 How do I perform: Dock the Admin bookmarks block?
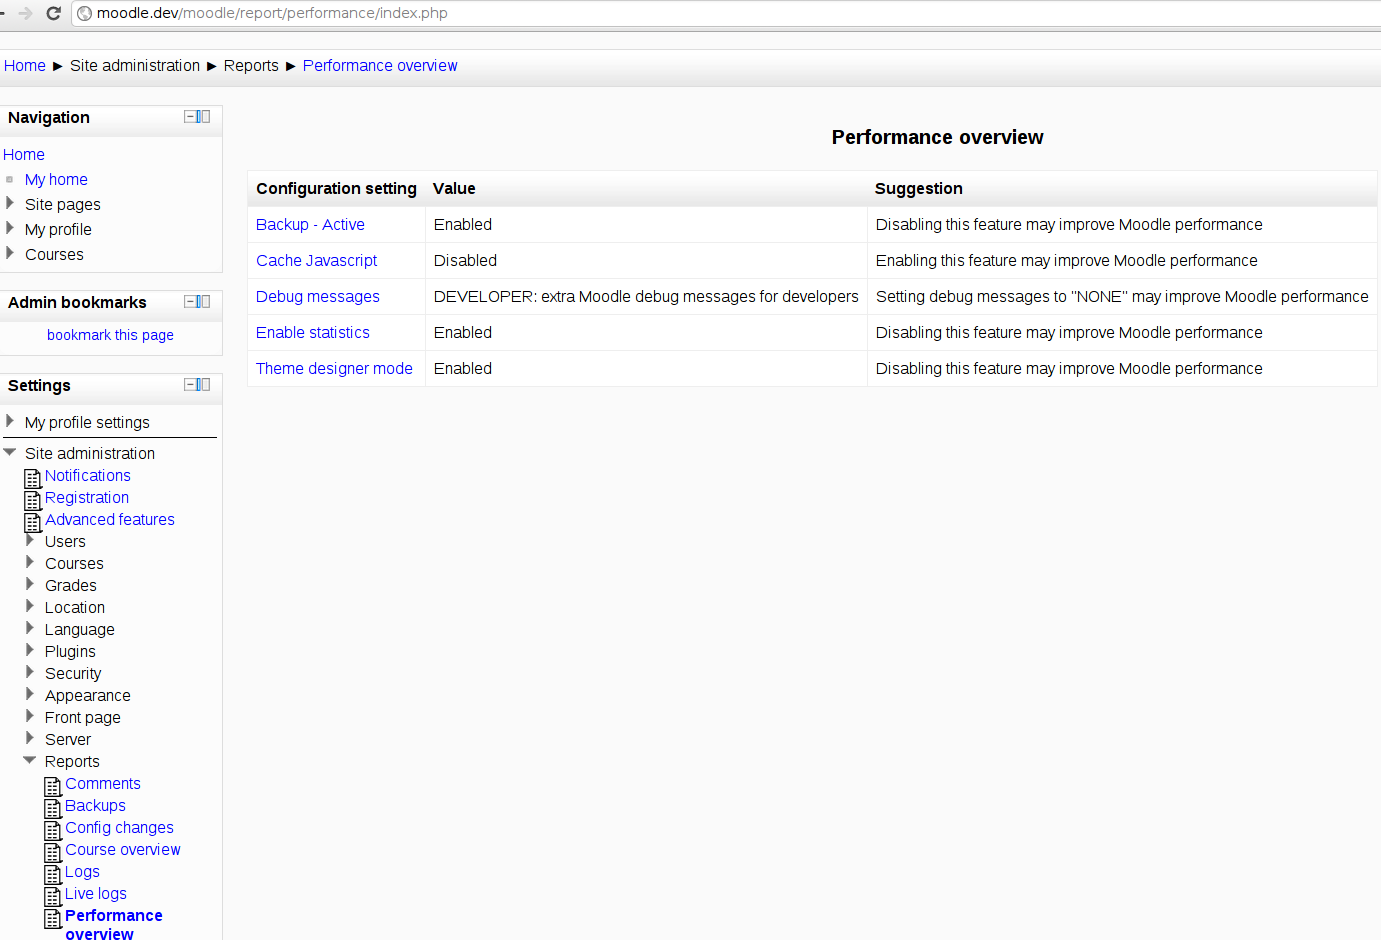click(204, 302)
